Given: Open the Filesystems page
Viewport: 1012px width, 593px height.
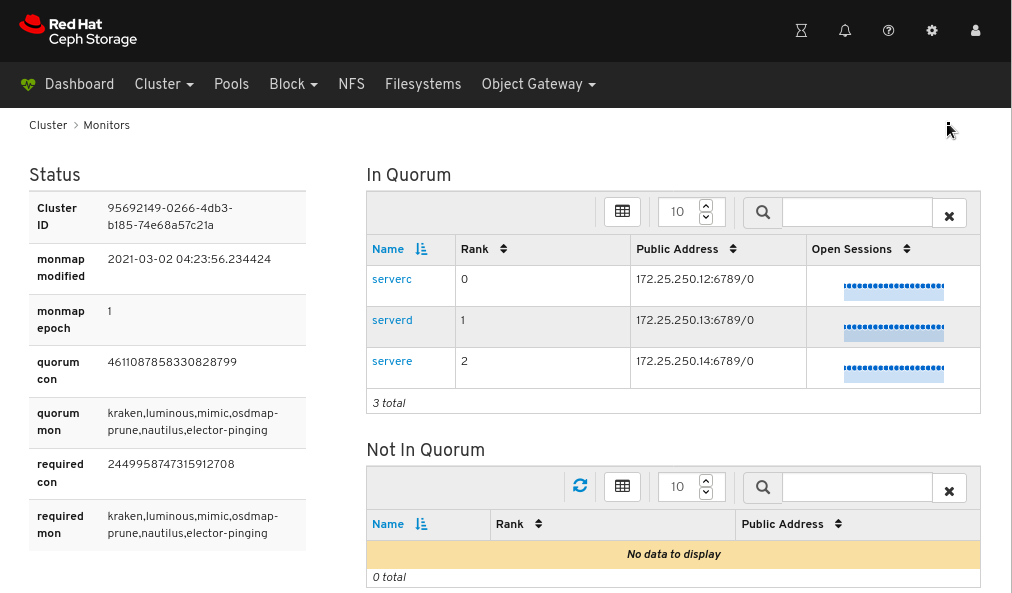Looking at the screenshot, I should click(x=423, y=85).
